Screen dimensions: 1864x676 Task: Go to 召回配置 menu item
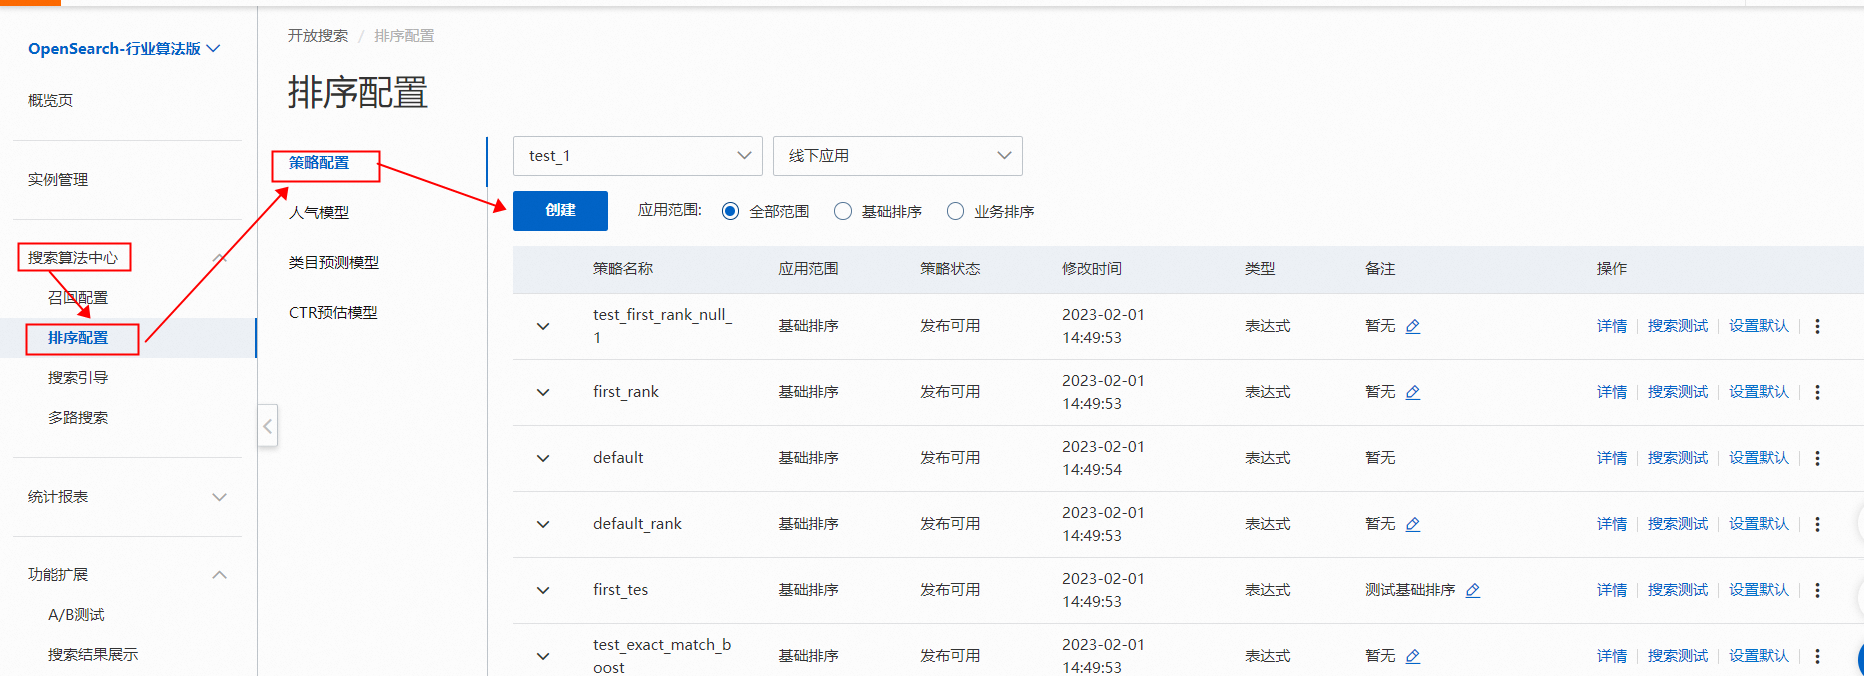[78, 298]
